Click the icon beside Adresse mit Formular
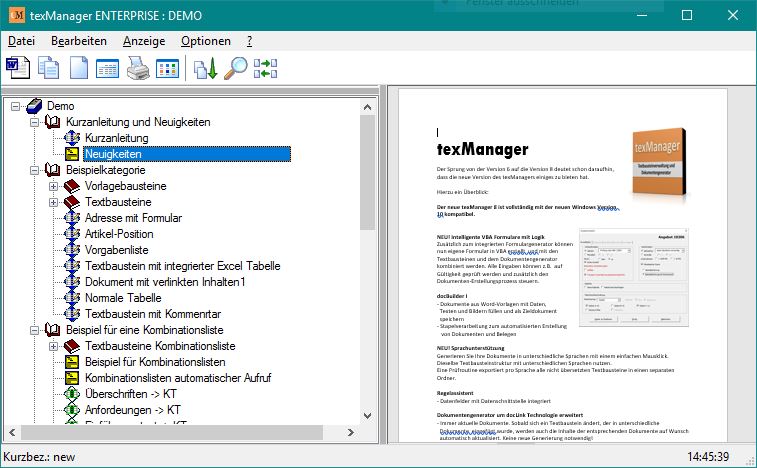The height and width of the screenshot is (468, 757). tap(72, 217)
